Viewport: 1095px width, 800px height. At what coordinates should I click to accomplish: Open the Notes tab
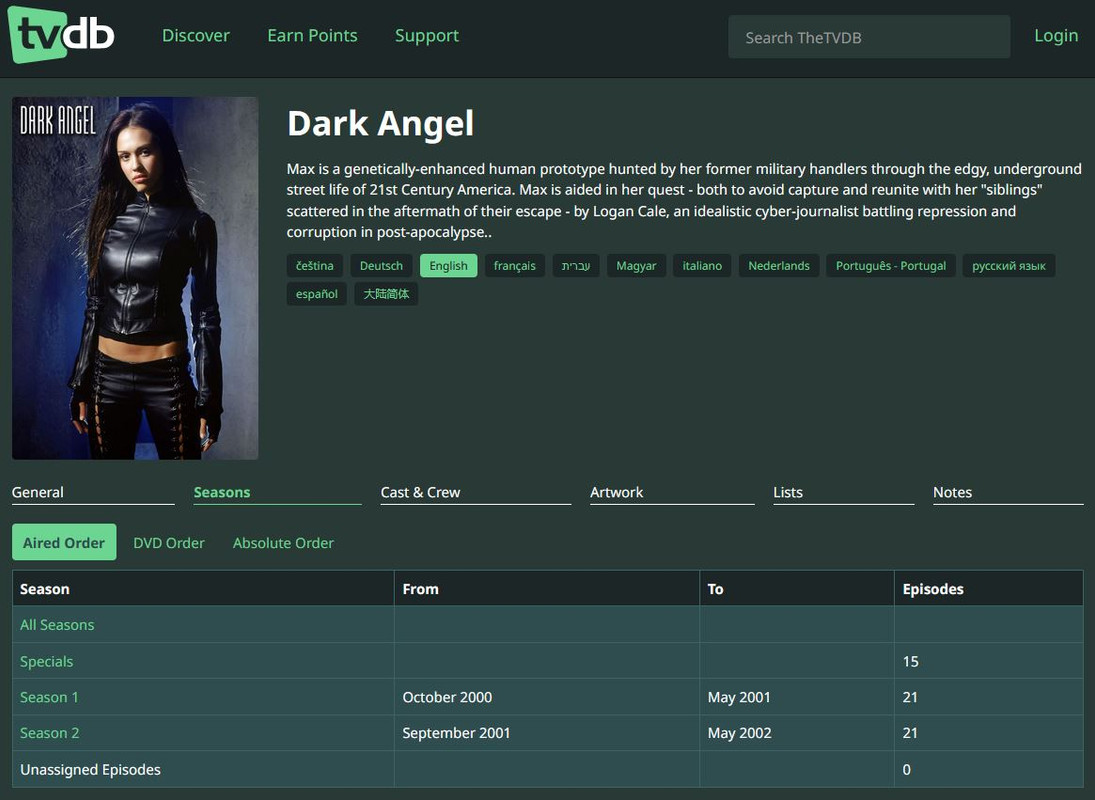pyautogui.click(x=1008, y=492)
